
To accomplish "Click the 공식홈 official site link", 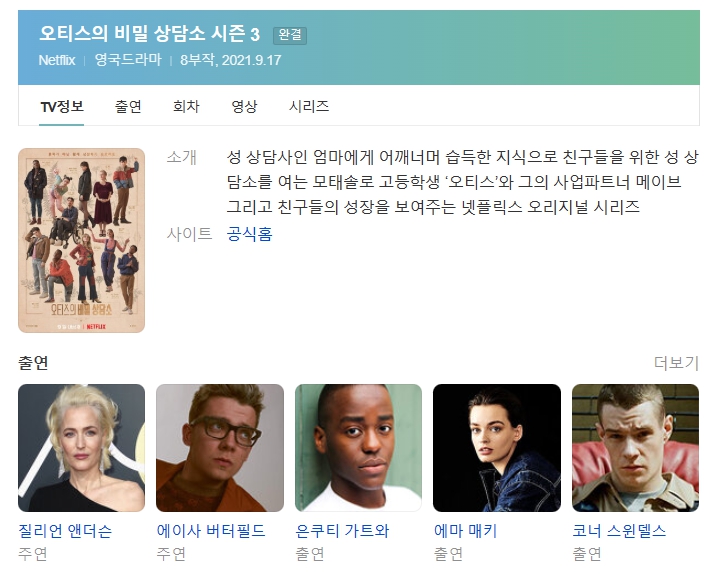I will pos(250,234).
